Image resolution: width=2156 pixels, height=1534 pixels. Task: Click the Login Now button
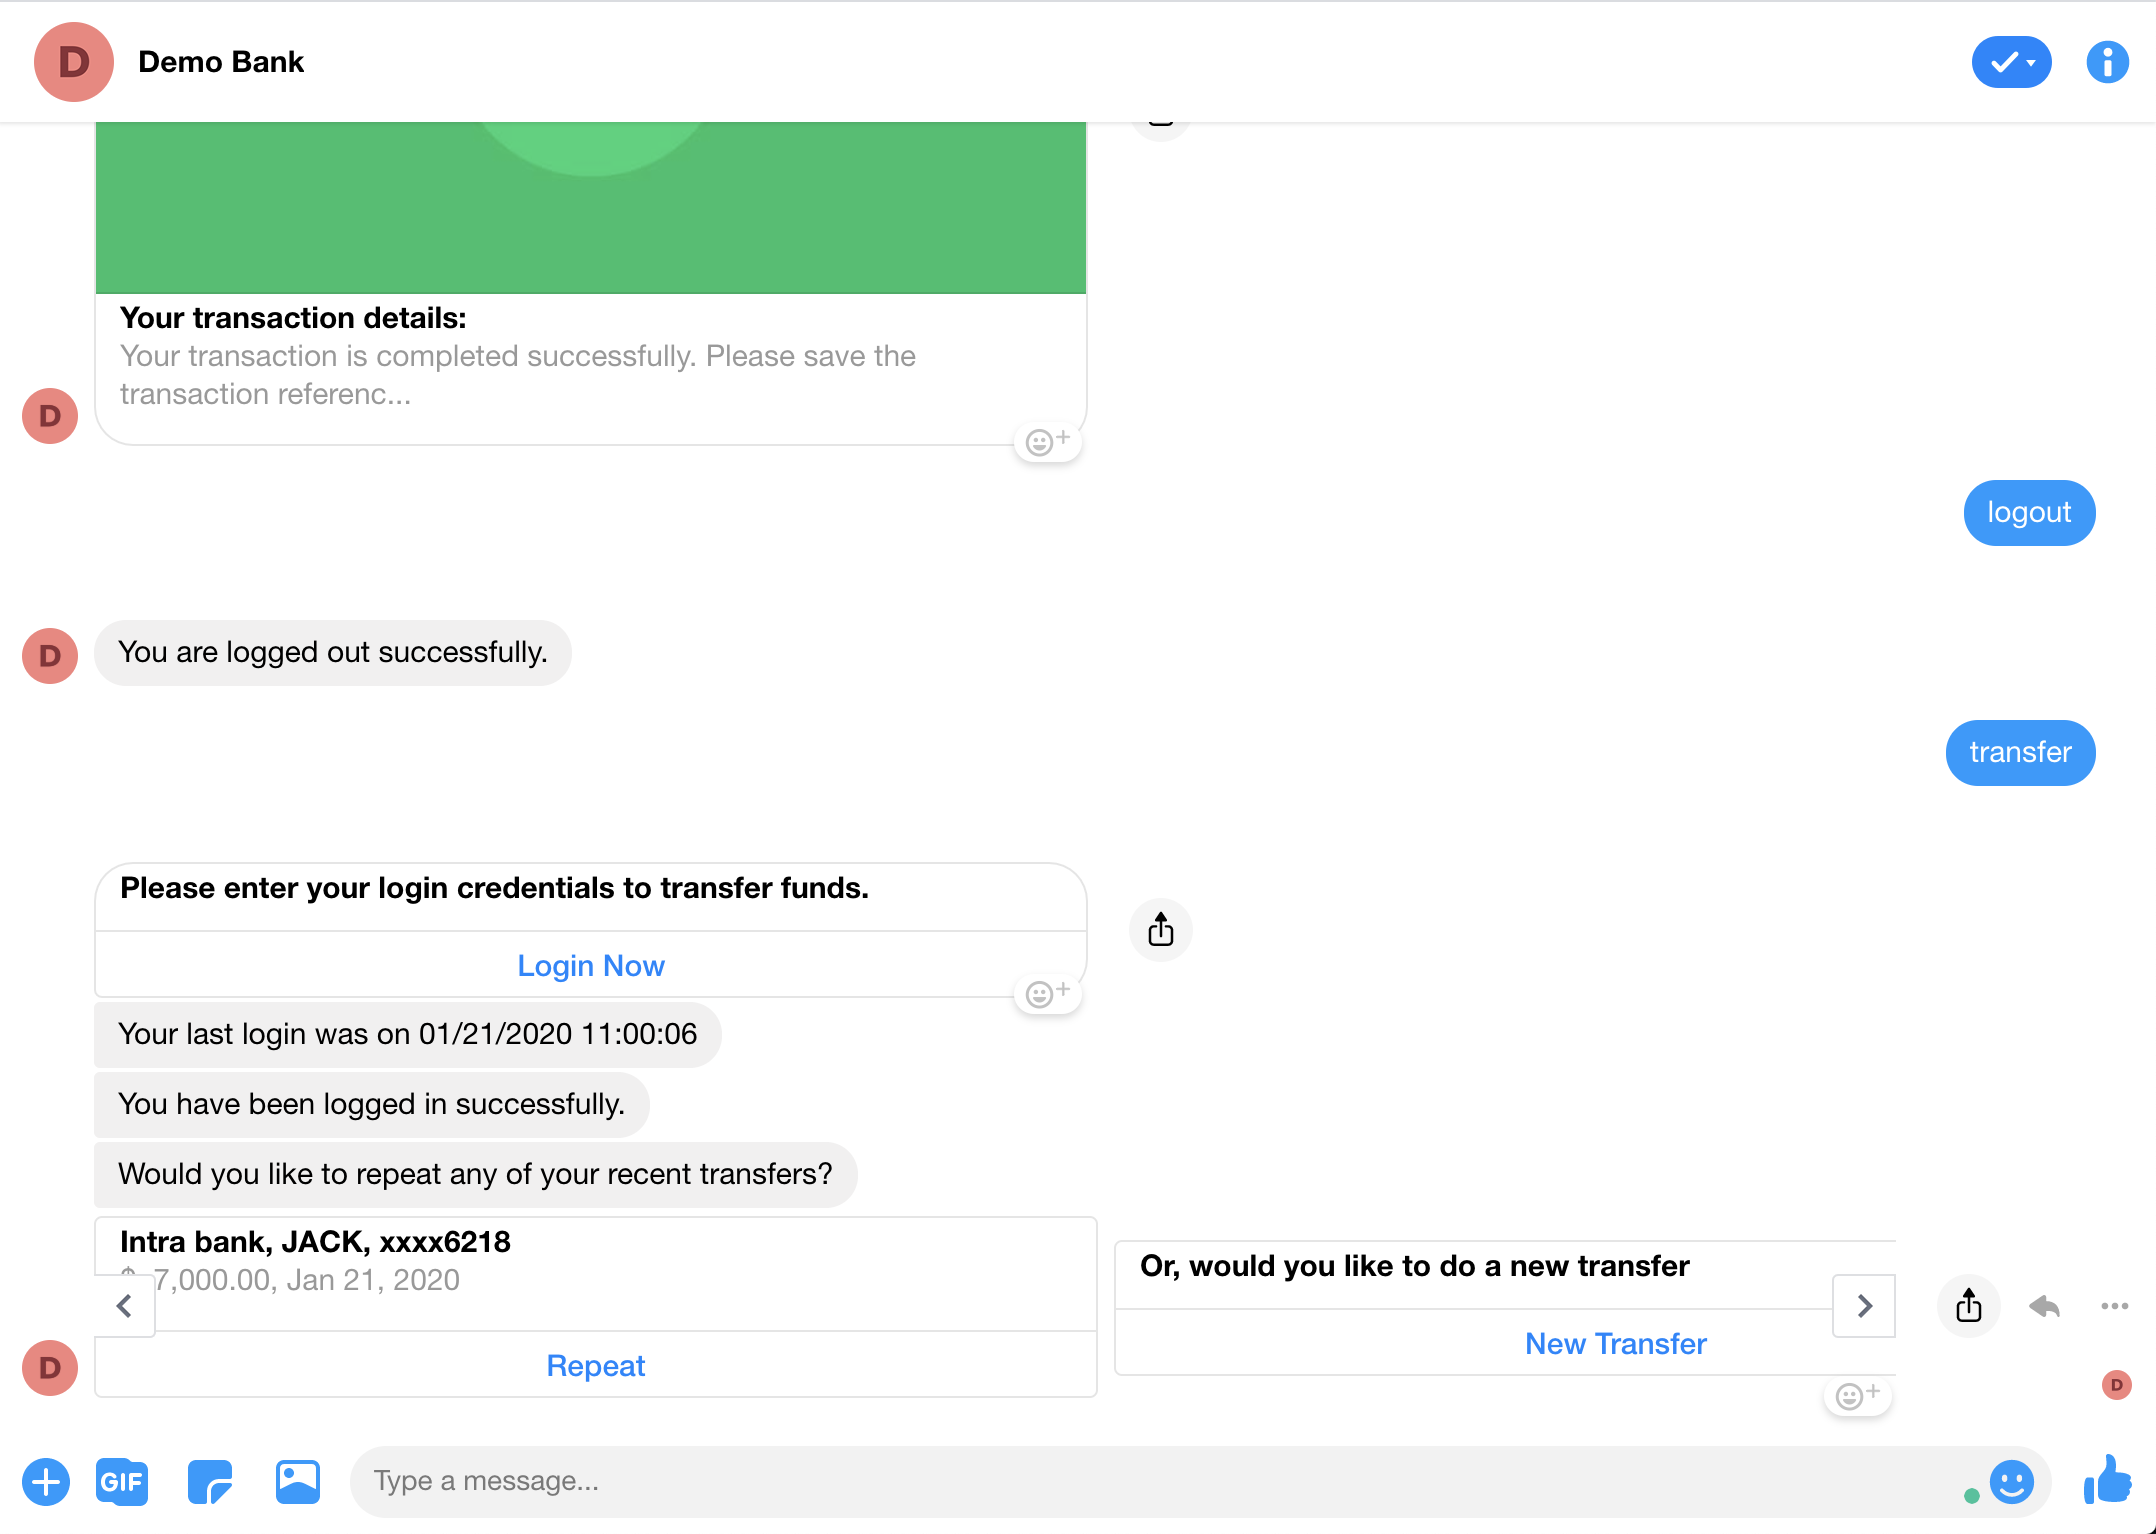pyautogui.click(x=591, y=966)
